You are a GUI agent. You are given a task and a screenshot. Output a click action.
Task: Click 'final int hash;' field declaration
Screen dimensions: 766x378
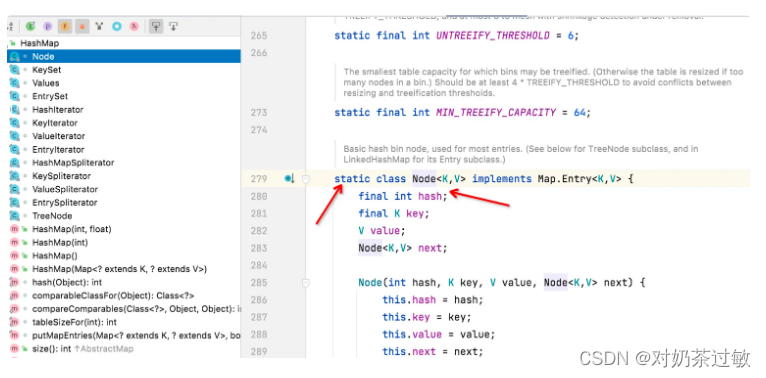coord(403,196)
